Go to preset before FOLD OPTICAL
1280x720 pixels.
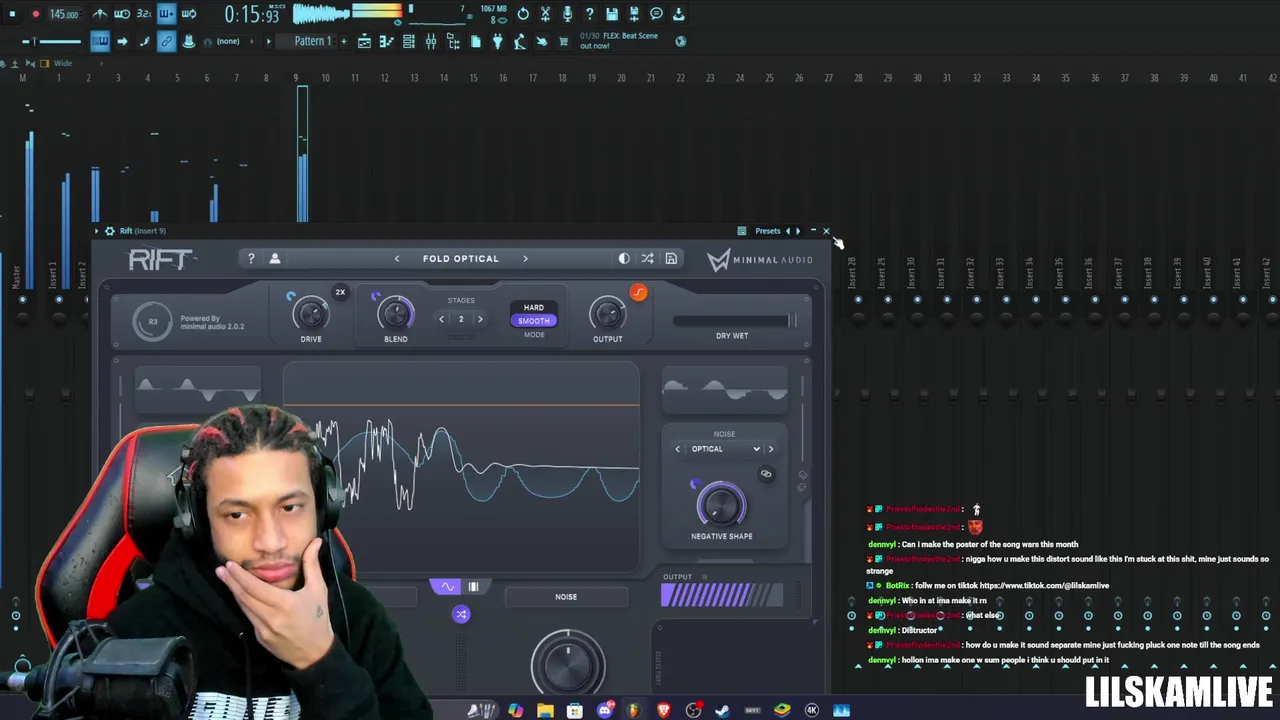(397, 259)
